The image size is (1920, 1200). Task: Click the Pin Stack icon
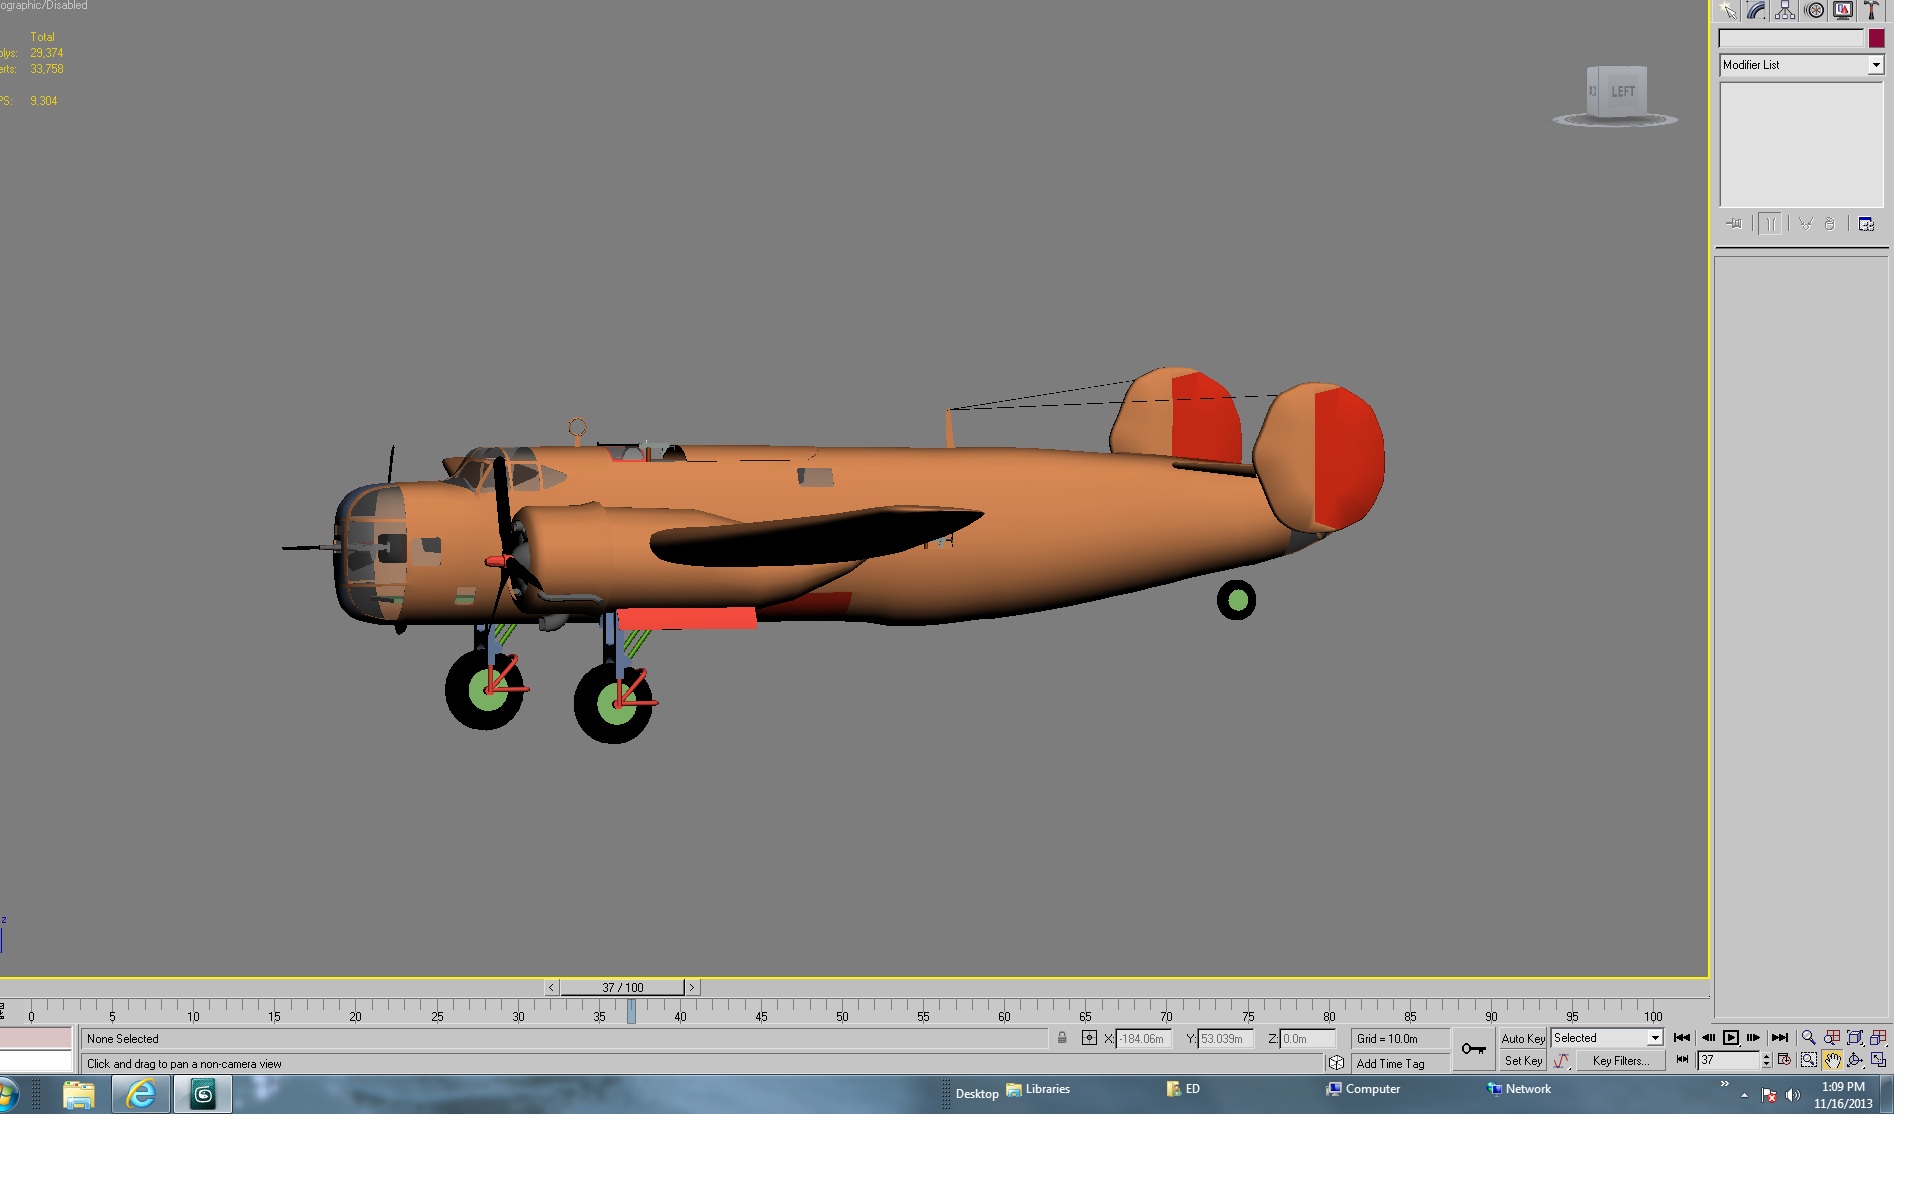pyautogui.click(x=1734, y=224)
